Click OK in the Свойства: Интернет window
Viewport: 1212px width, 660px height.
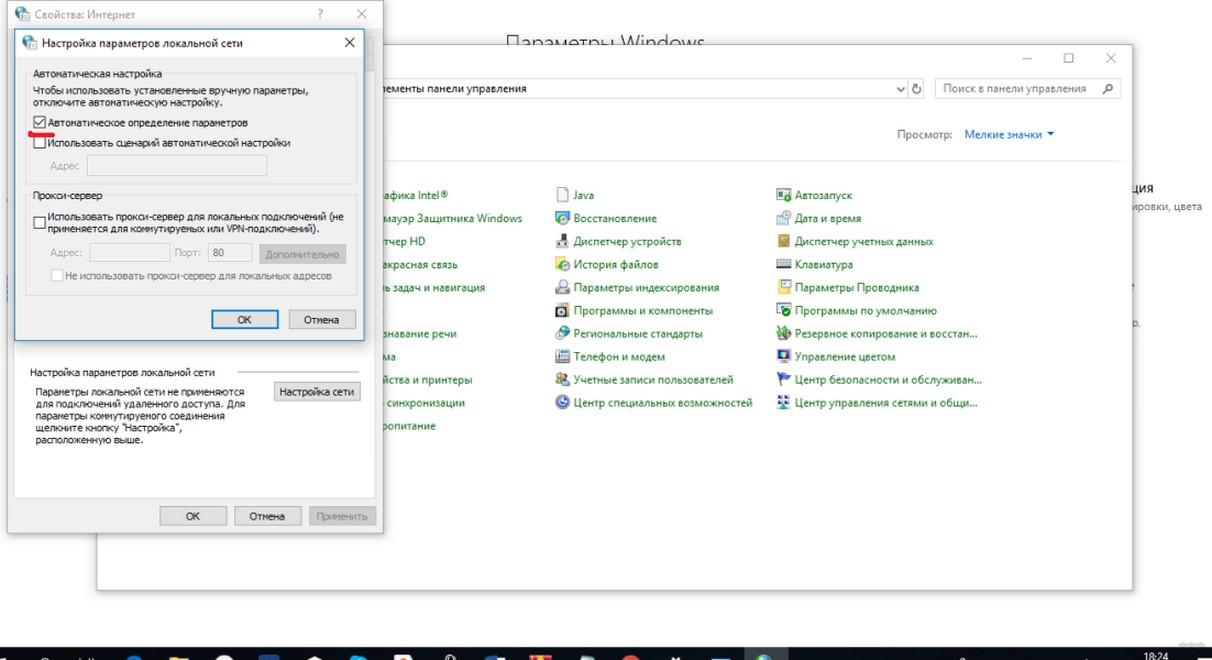point(193,516)
